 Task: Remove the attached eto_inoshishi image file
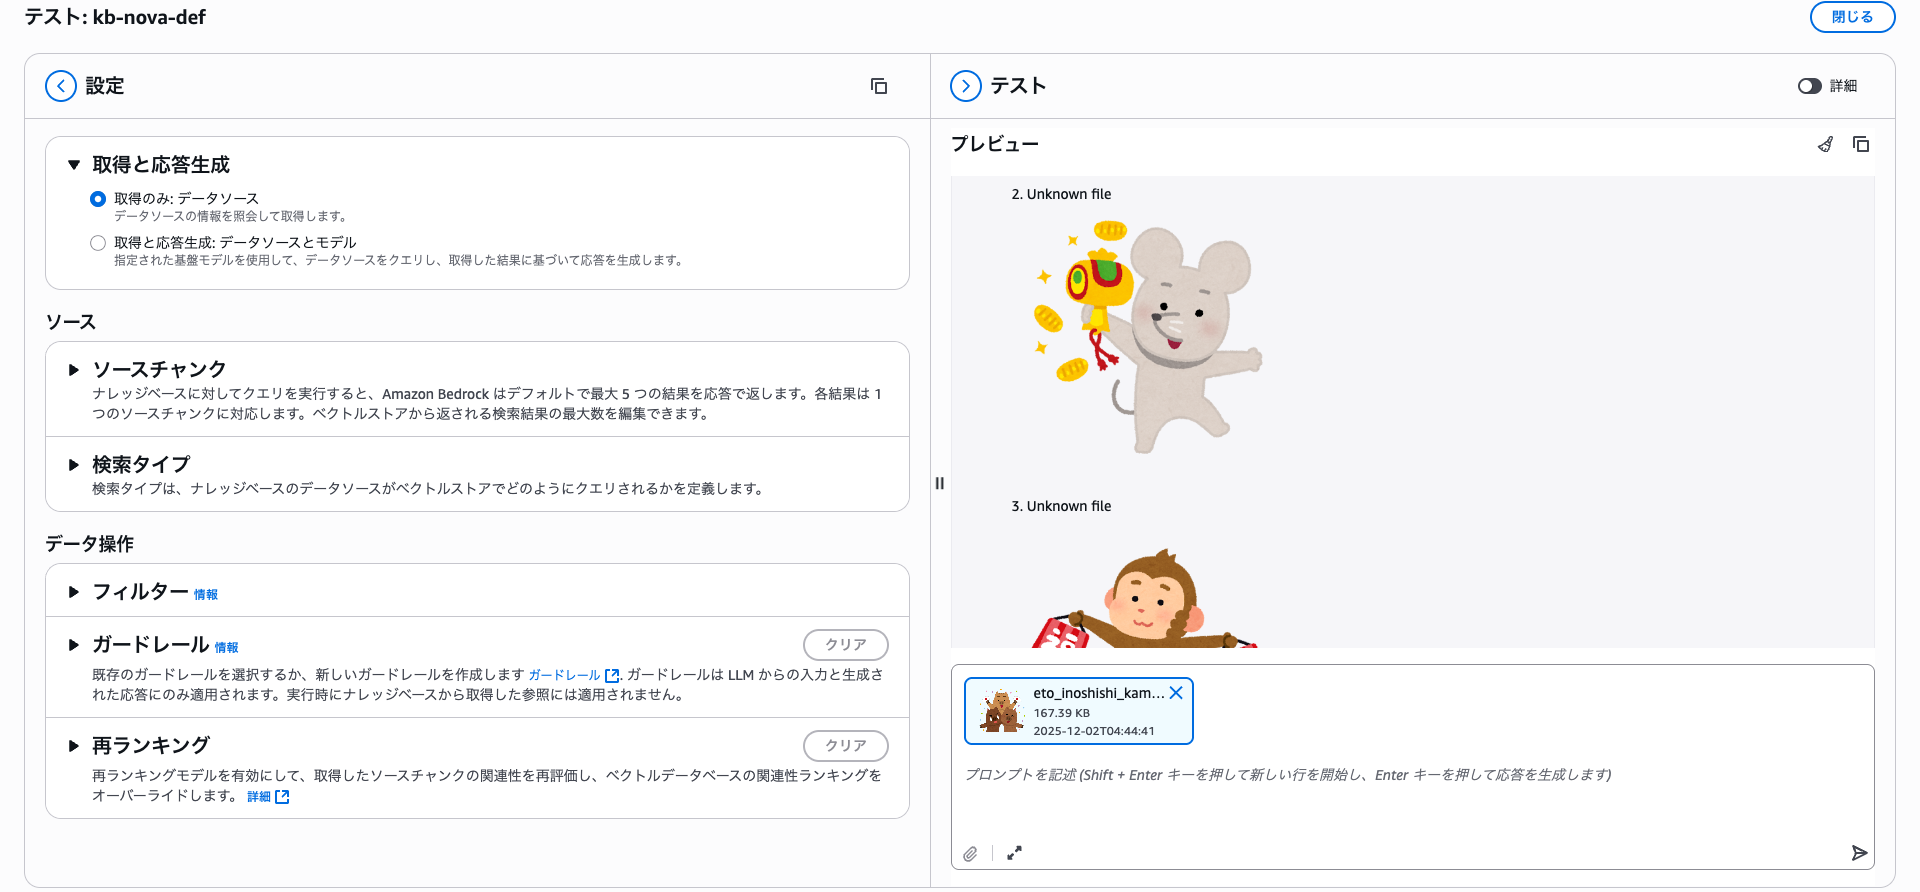[1176, 692]
